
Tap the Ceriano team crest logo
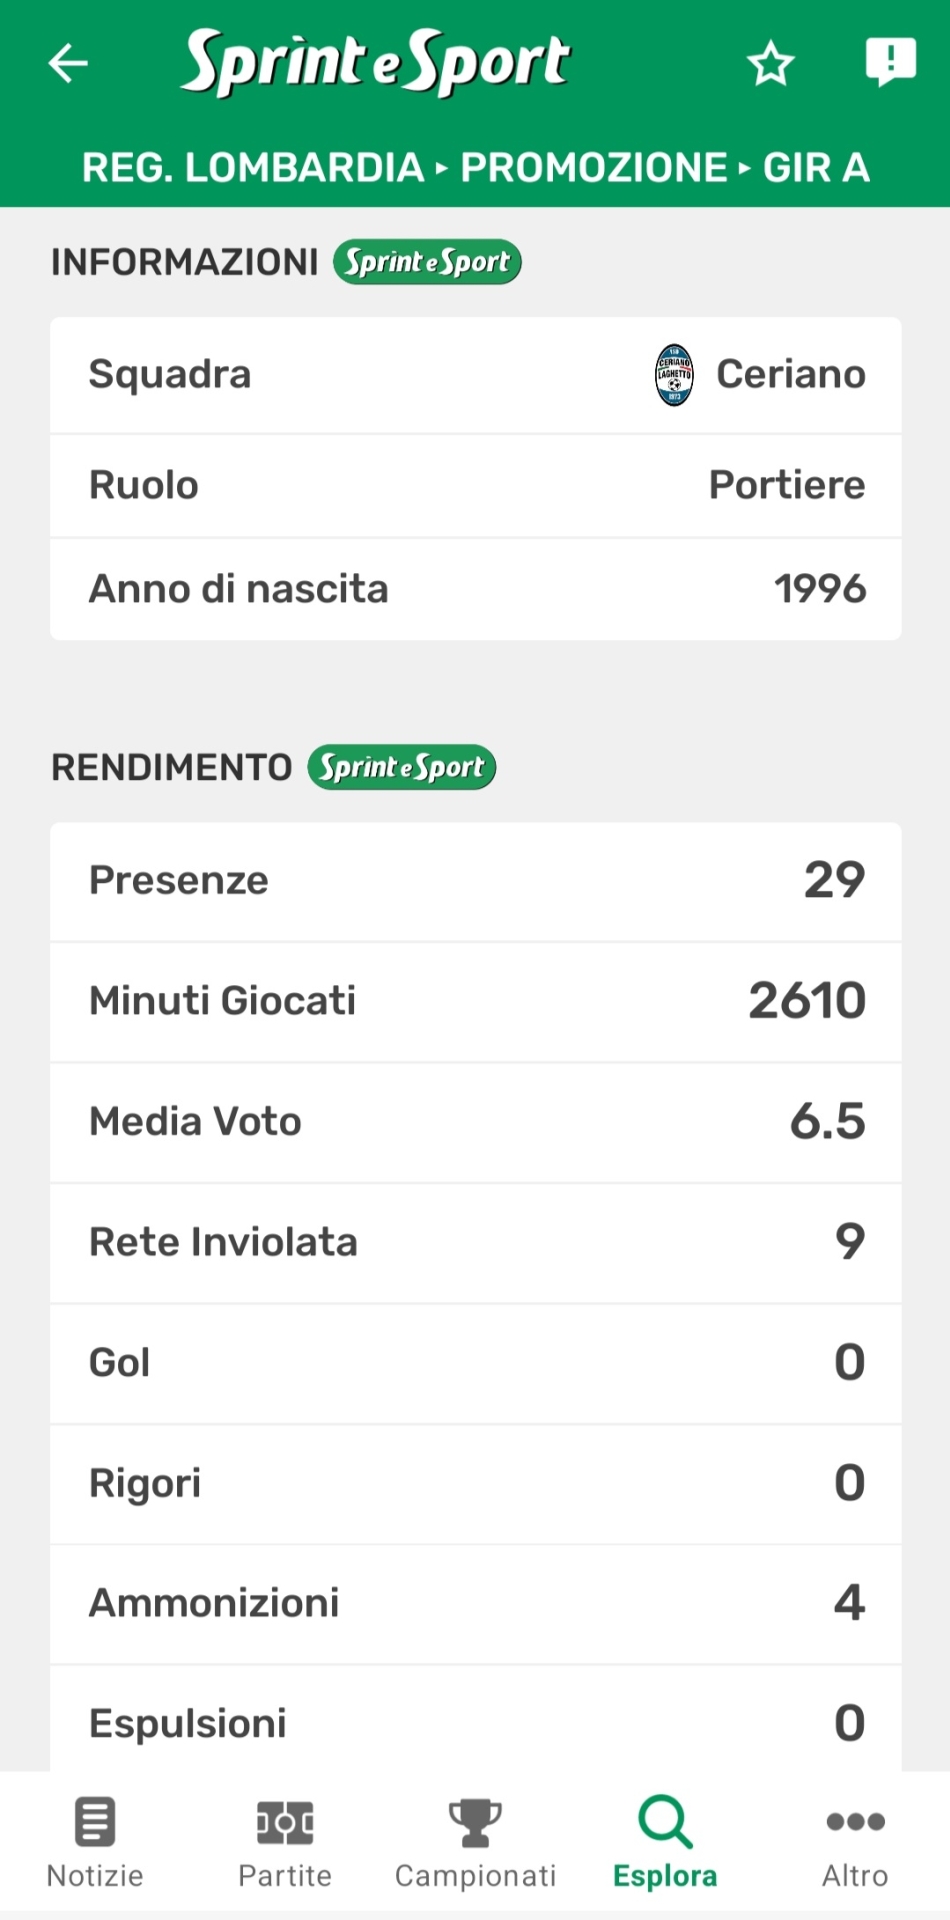pyautogui.click(x=674, y=375)
